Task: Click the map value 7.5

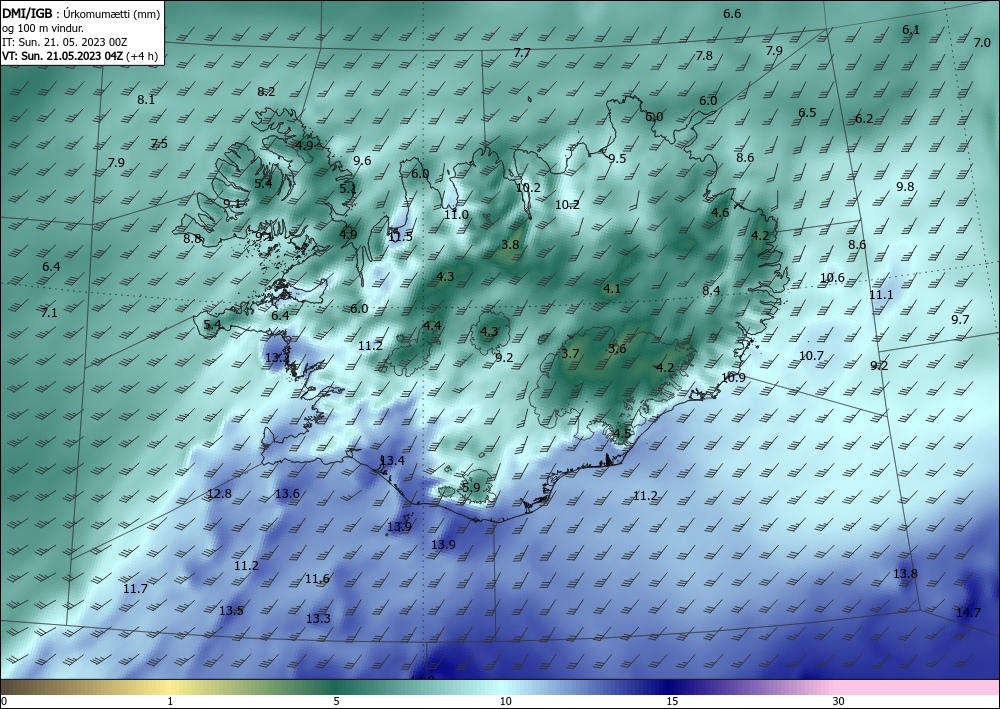Action: [x=159, y=143]
